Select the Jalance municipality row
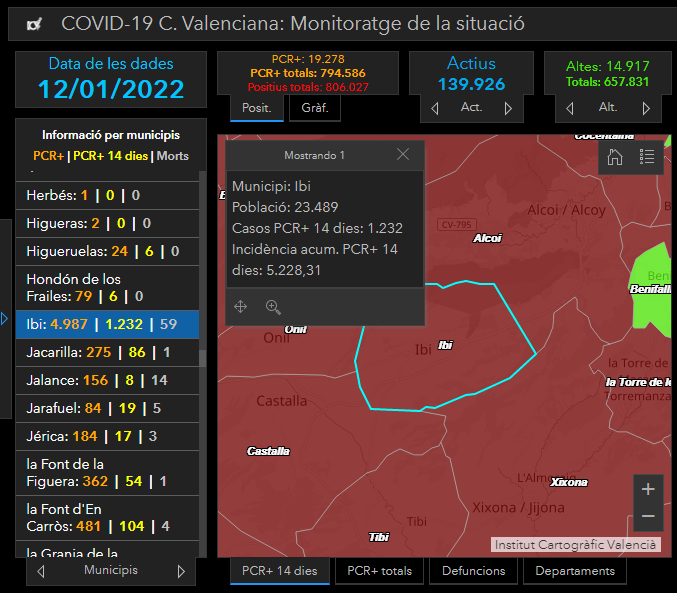This screenshot has width=677, height=593. (107, 381)
